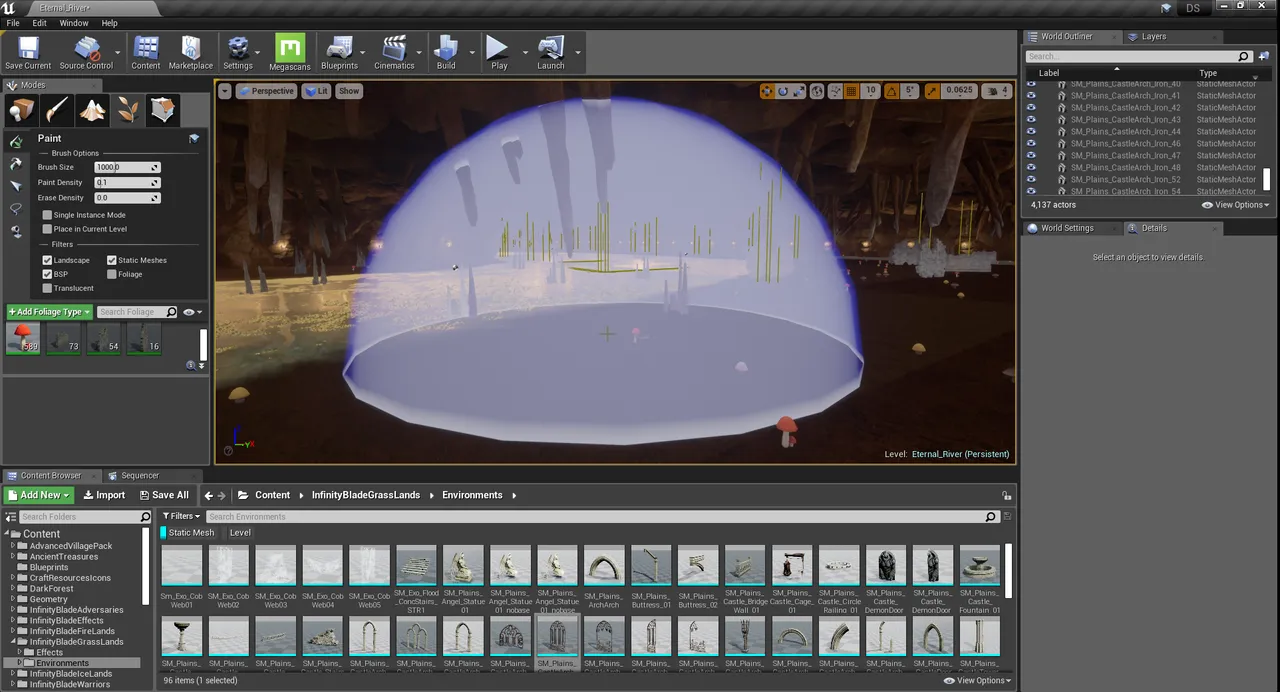Switch to Place mode in Modes panel
This screenshot has width=1280, height=692.
click(x=21, y=110)
